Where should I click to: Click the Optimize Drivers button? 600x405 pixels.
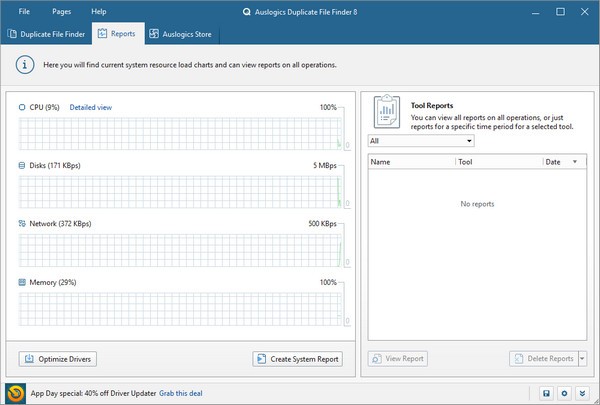click(58, 359)
